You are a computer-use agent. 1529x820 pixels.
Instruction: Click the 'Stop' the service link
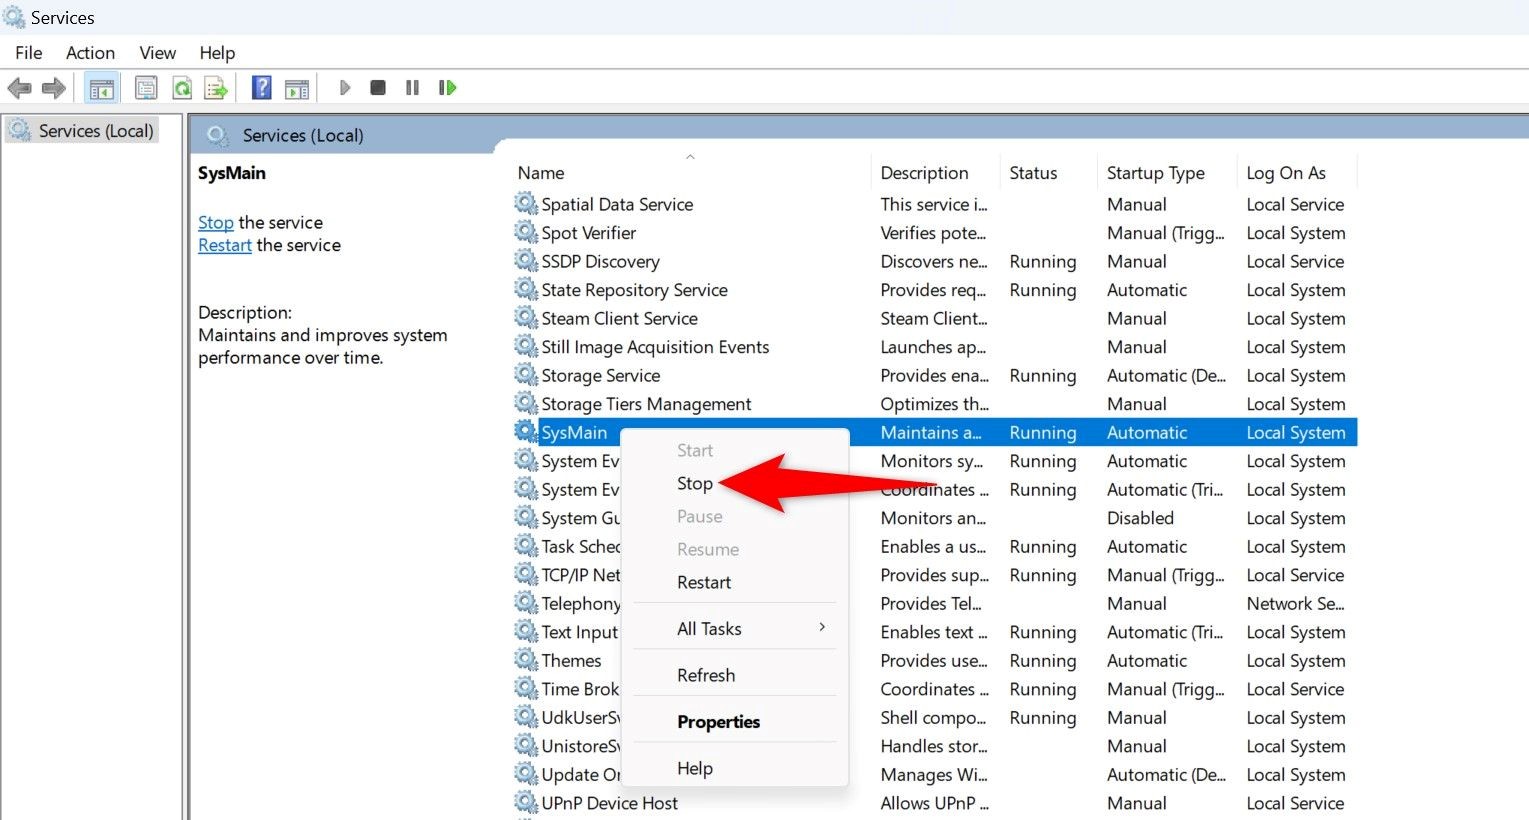coord(215,223)
